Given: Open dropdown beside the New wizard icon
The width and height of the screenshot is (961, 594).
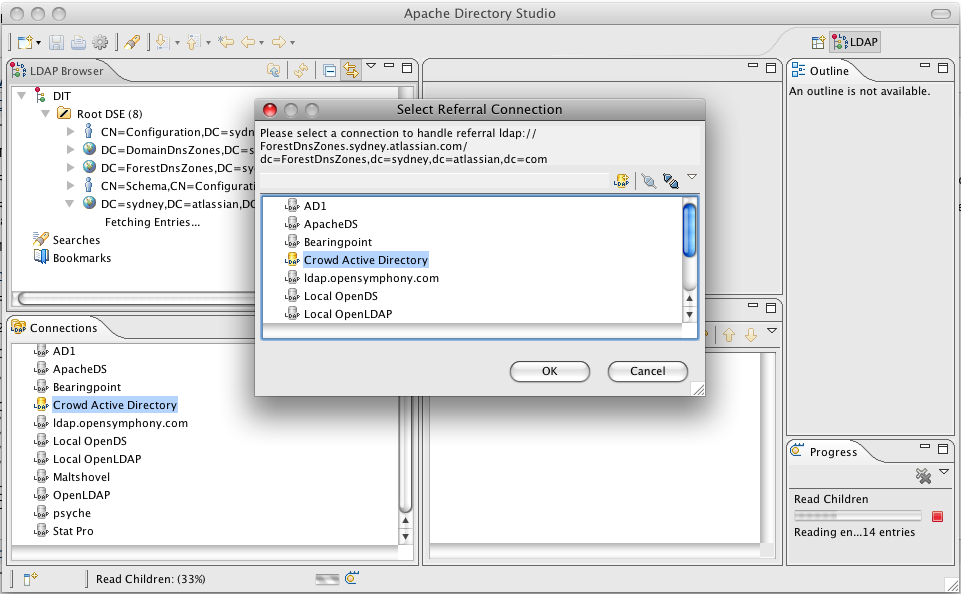Looking at the screenshot, I should tap(39, 43).
